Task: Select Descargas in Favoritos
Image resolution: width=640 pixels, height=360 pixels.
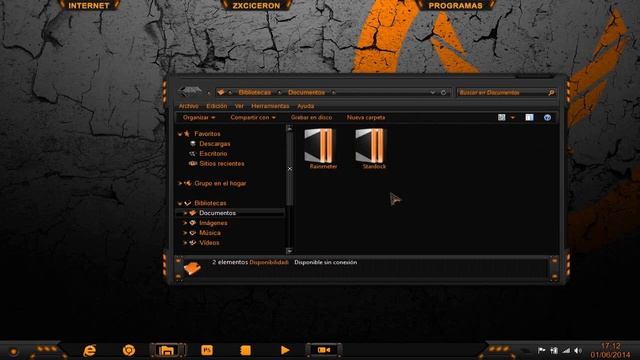Action: [x=215, y=144]
